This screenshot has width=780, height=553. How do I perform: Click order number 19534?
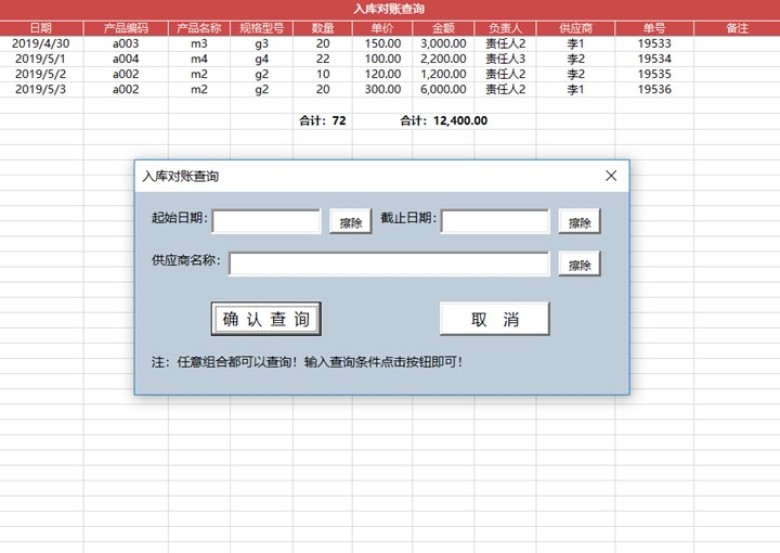[655, 59]
